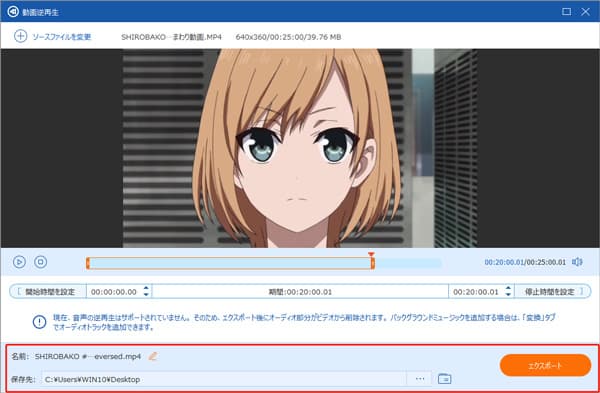Click the source file name SHIROBAKO MP4
Image resolution: width=600 pixels, height=393 pixels.
coord(171,37)
